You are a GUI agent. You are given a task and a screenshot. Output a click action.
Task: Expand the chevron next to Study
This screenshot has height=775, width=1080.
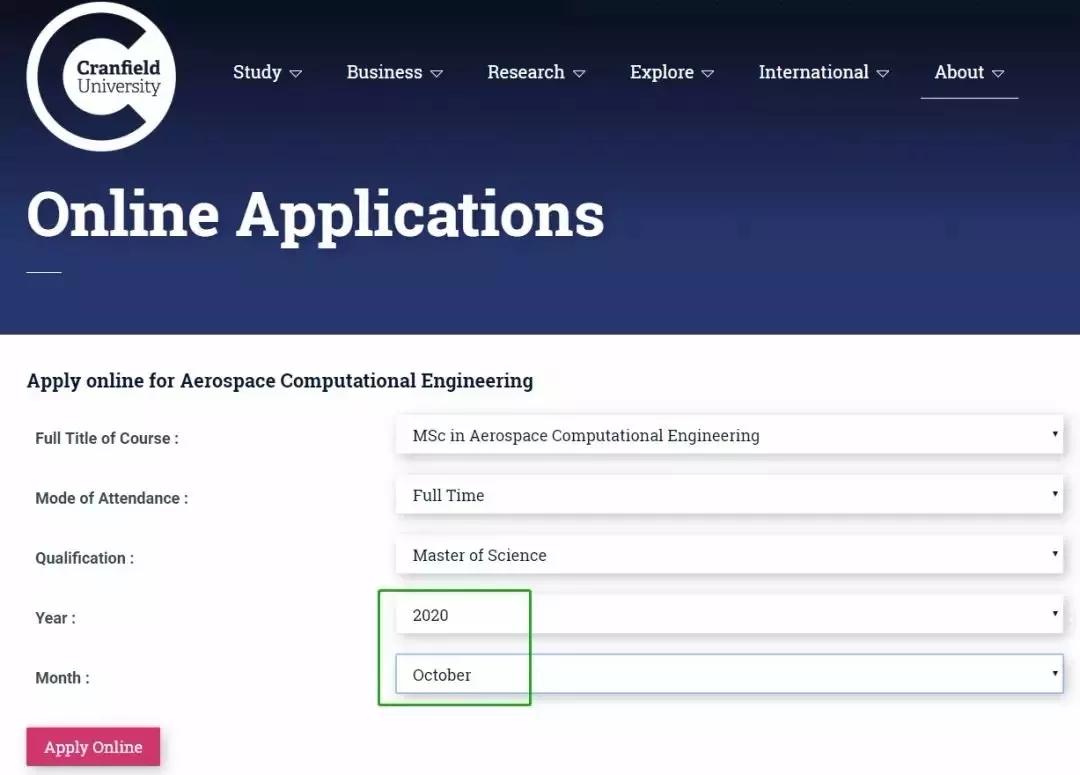click(x=295, y=73)
